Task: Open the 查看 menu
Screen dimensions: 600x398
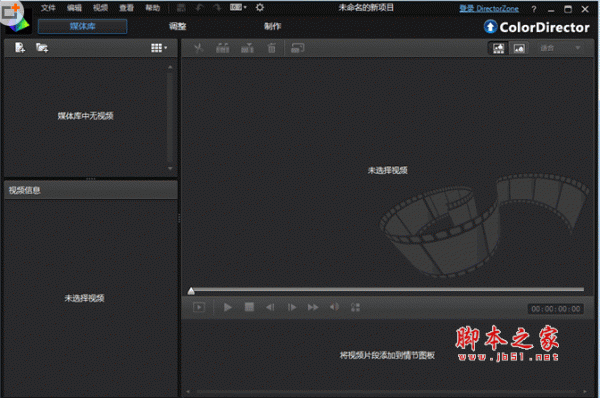Action: [126, 8]
